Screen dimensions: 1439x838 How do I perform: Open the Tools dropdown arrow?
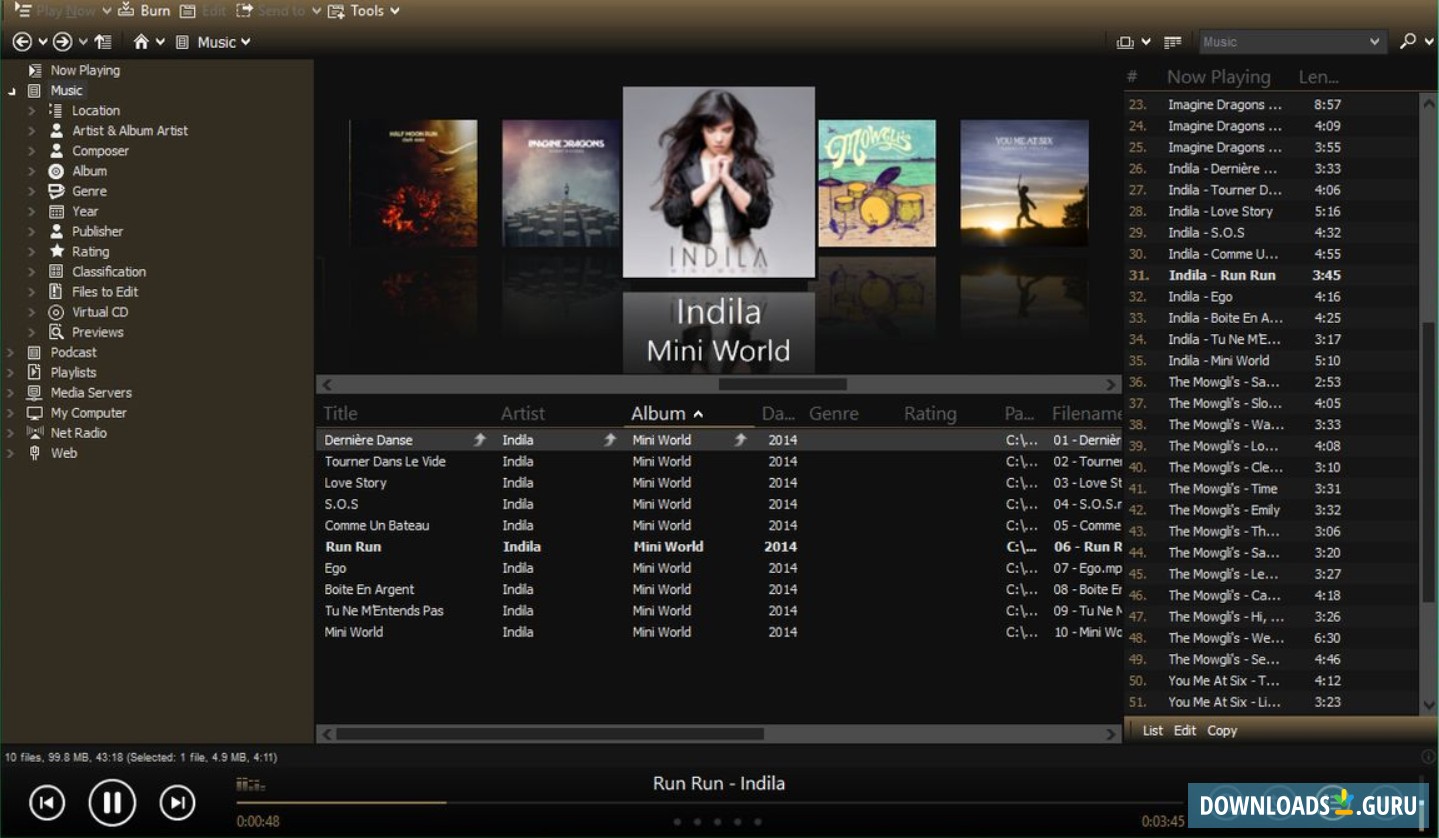[395, 11]
